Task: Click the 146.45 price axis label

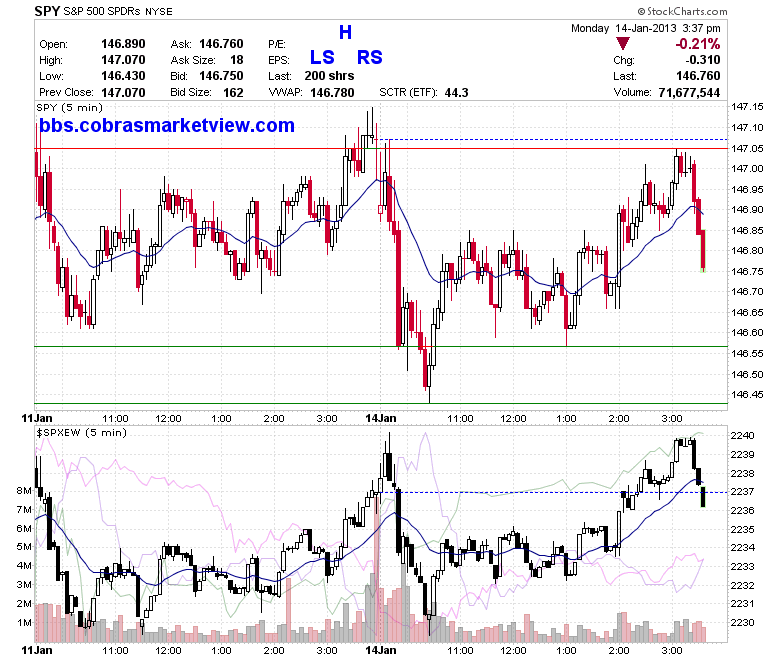Action: 747,394
